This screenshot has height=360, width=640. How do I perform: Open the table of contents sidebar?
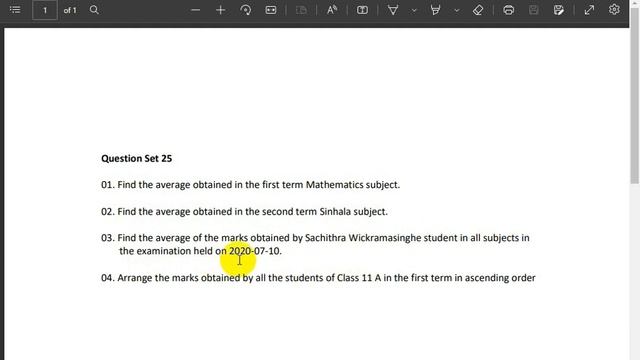(15, 10)
